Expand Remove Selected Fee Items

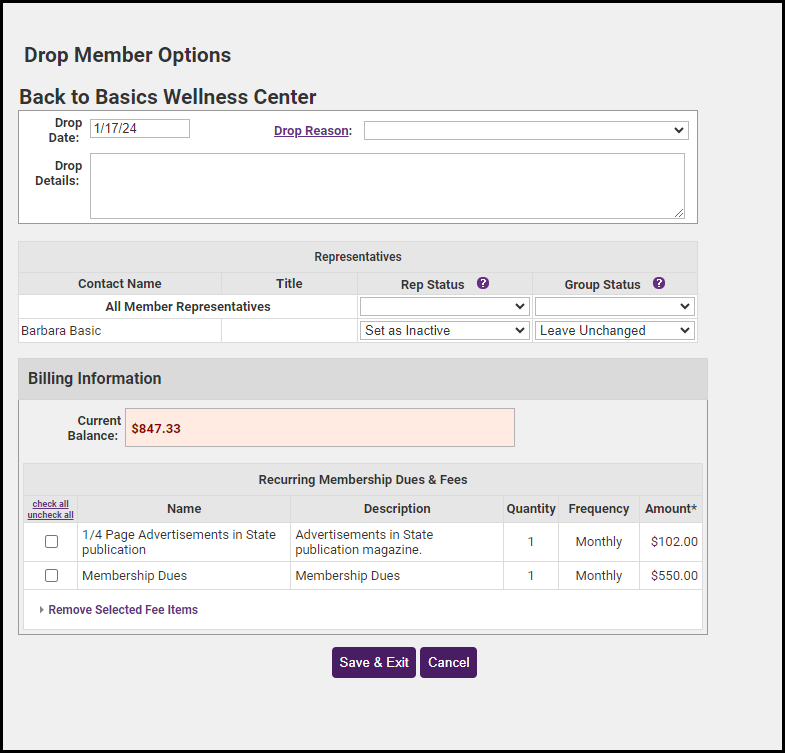tap(122, 610)
